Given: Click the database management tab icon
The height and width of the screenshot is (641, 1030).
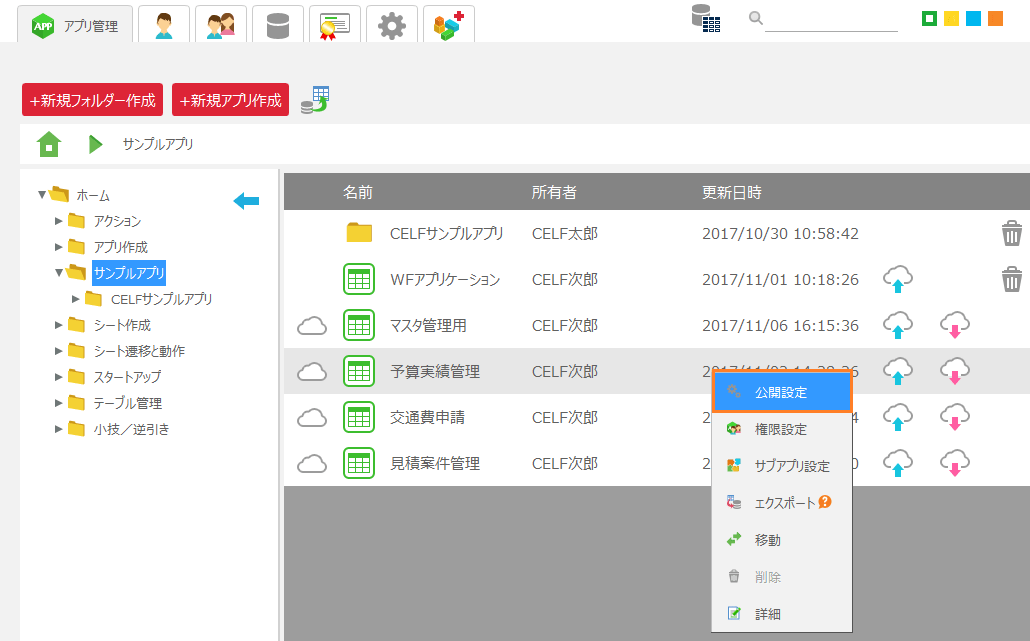Looking at the screenshot, I should pos(278,25).
